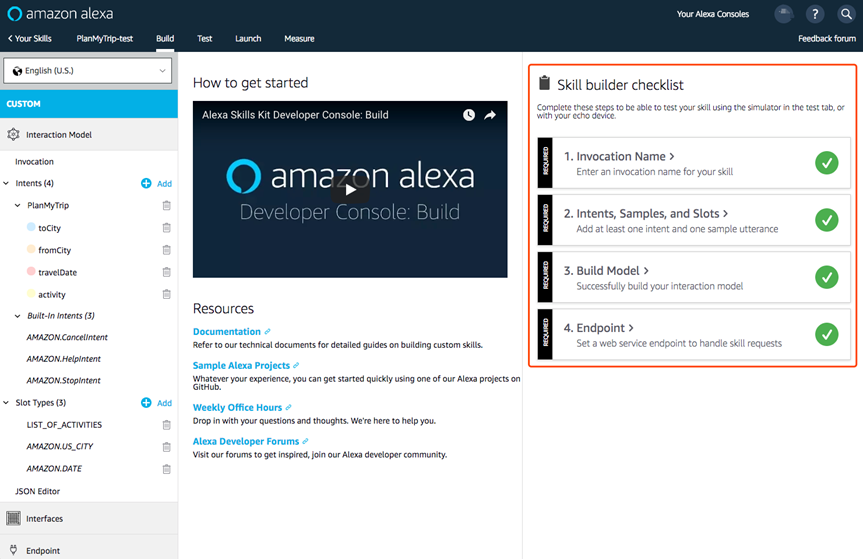Open the Feedback forum link
The image size is (863, 559).
click(827, 39)
